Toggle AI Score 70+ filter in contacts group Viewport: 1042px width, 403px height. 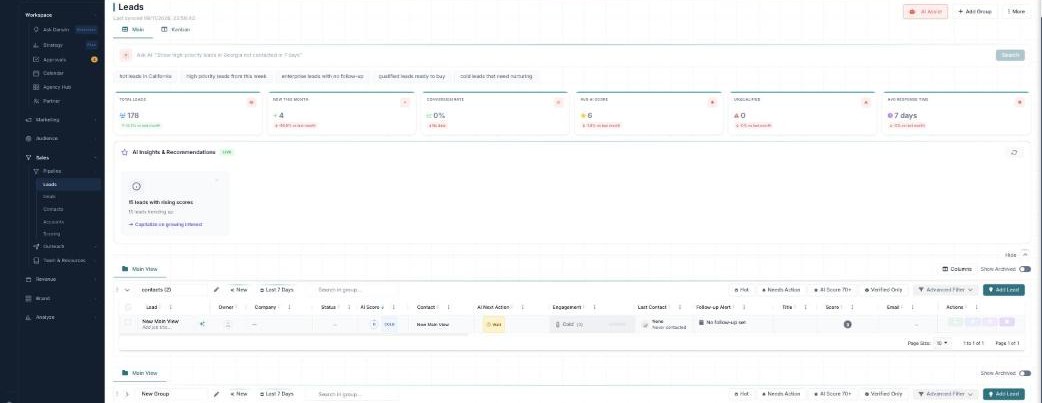tap(832, 290)
